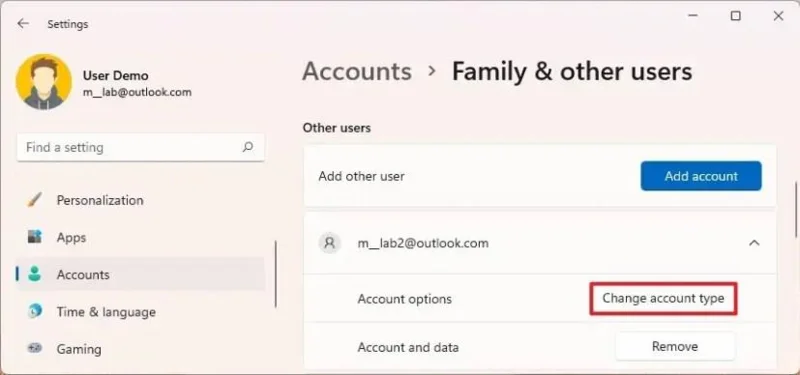The width and height of the screenshot is (800, 375).
Task: Click the m__lab2 user avatar icon
Action: [x=330, y=243]
